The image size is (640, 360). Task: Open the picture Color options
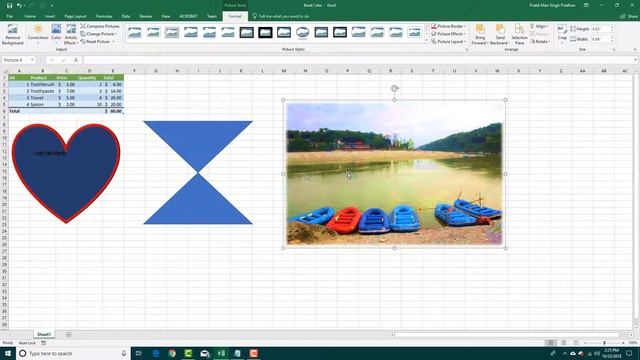pyautogui.click(x=56, y=34)
